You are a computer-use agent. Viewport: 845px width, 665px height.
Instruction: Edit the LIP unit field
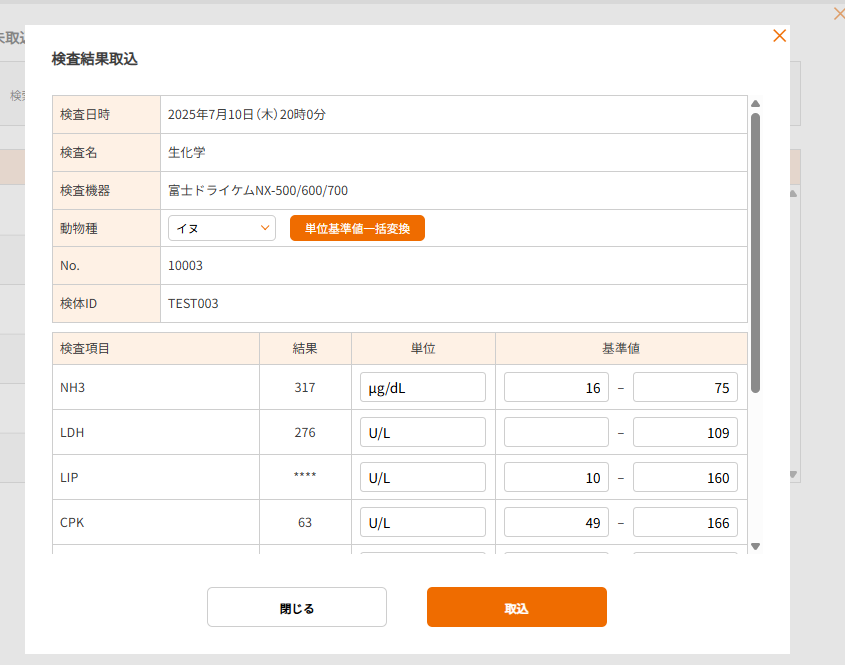[422, 477]
